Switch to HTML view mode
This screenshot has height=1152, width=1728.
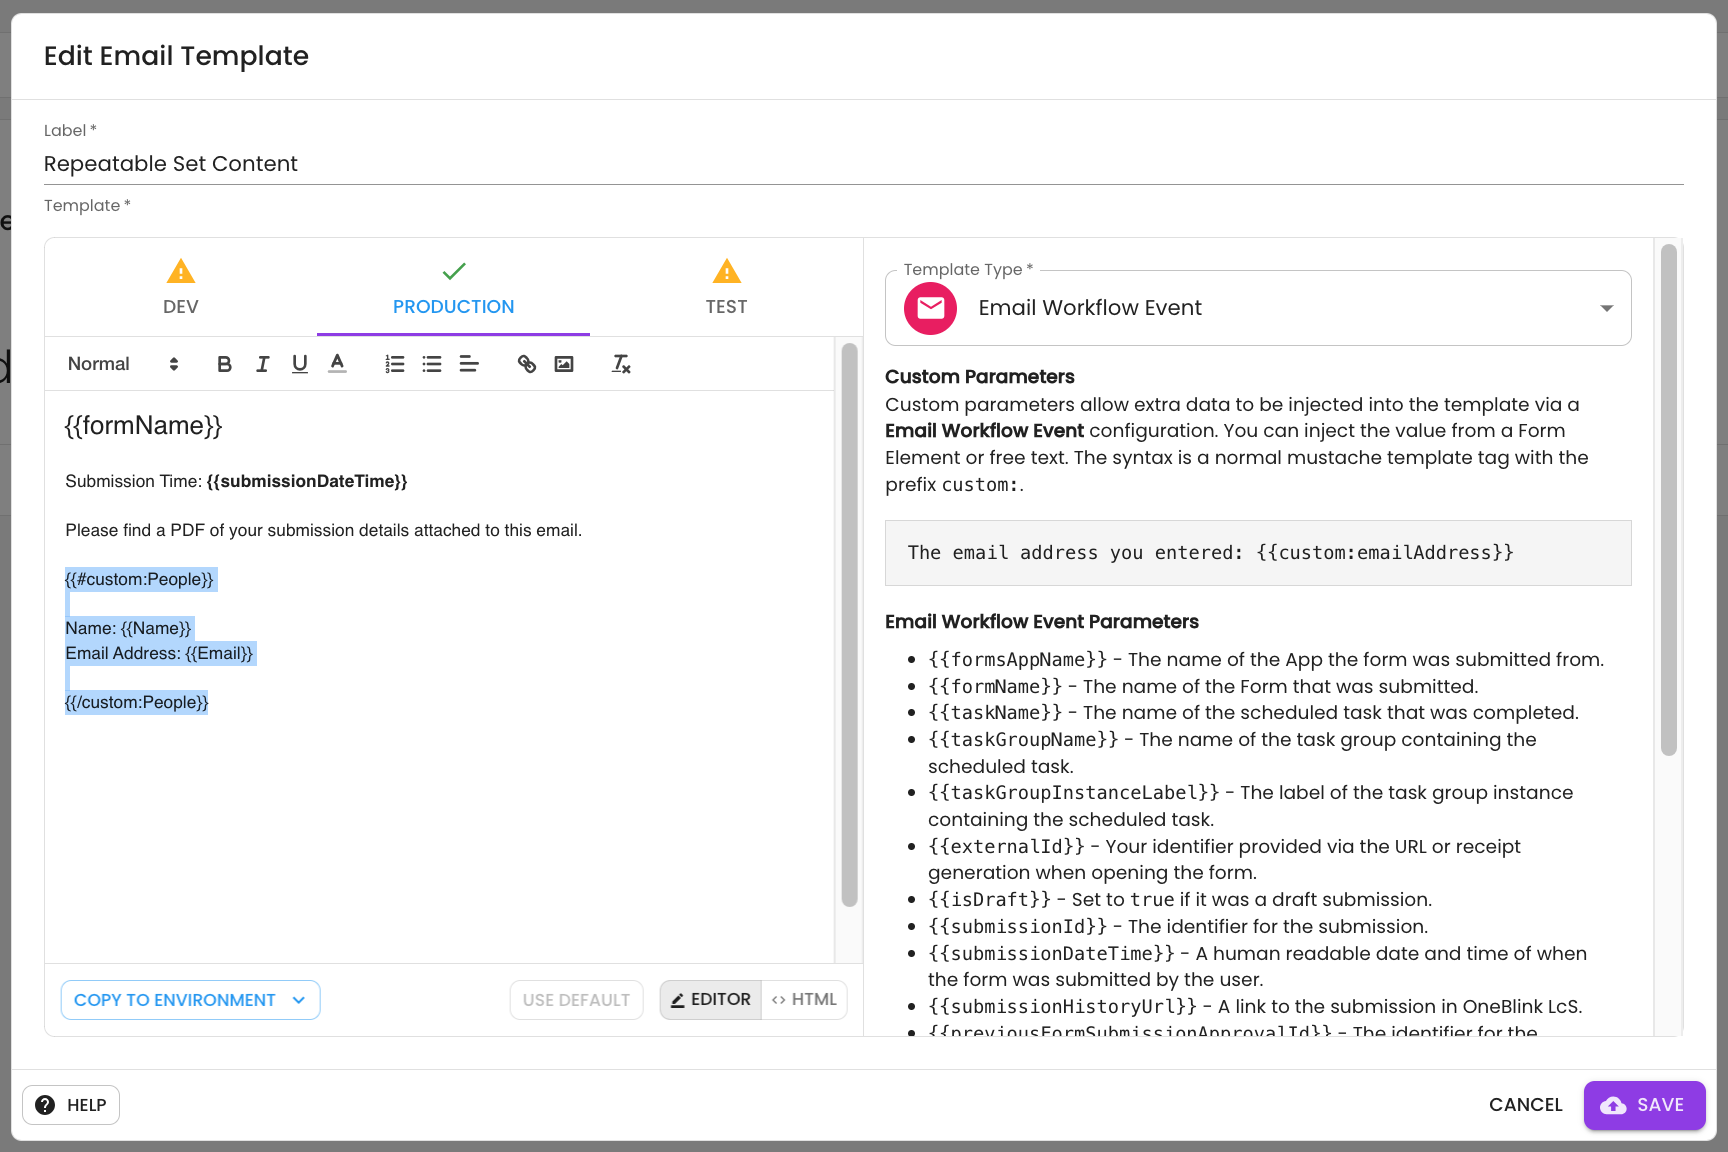click(x=805, y=1000)
